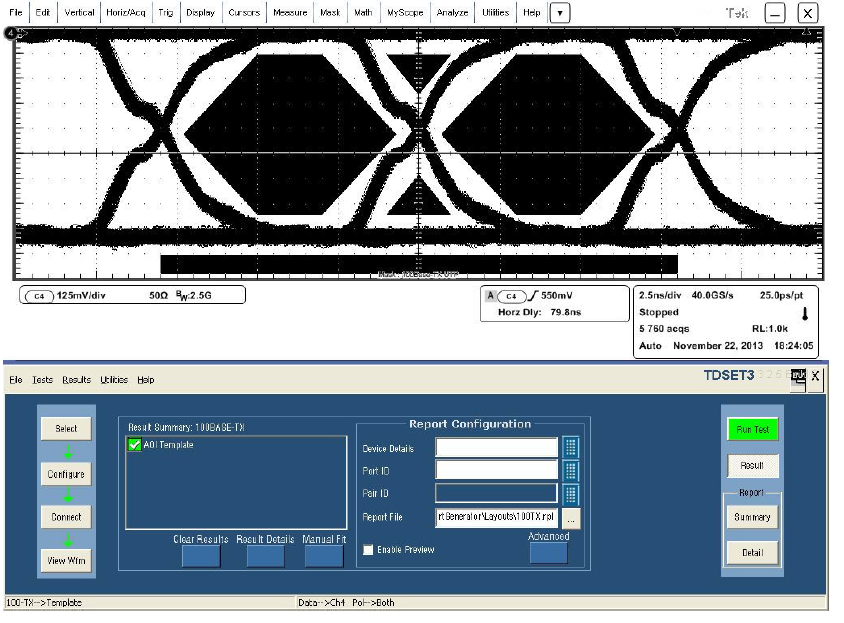The image size is (844, 623).
Task: Enable the Enable Preview checkbox
Action: tap(368, 550)
